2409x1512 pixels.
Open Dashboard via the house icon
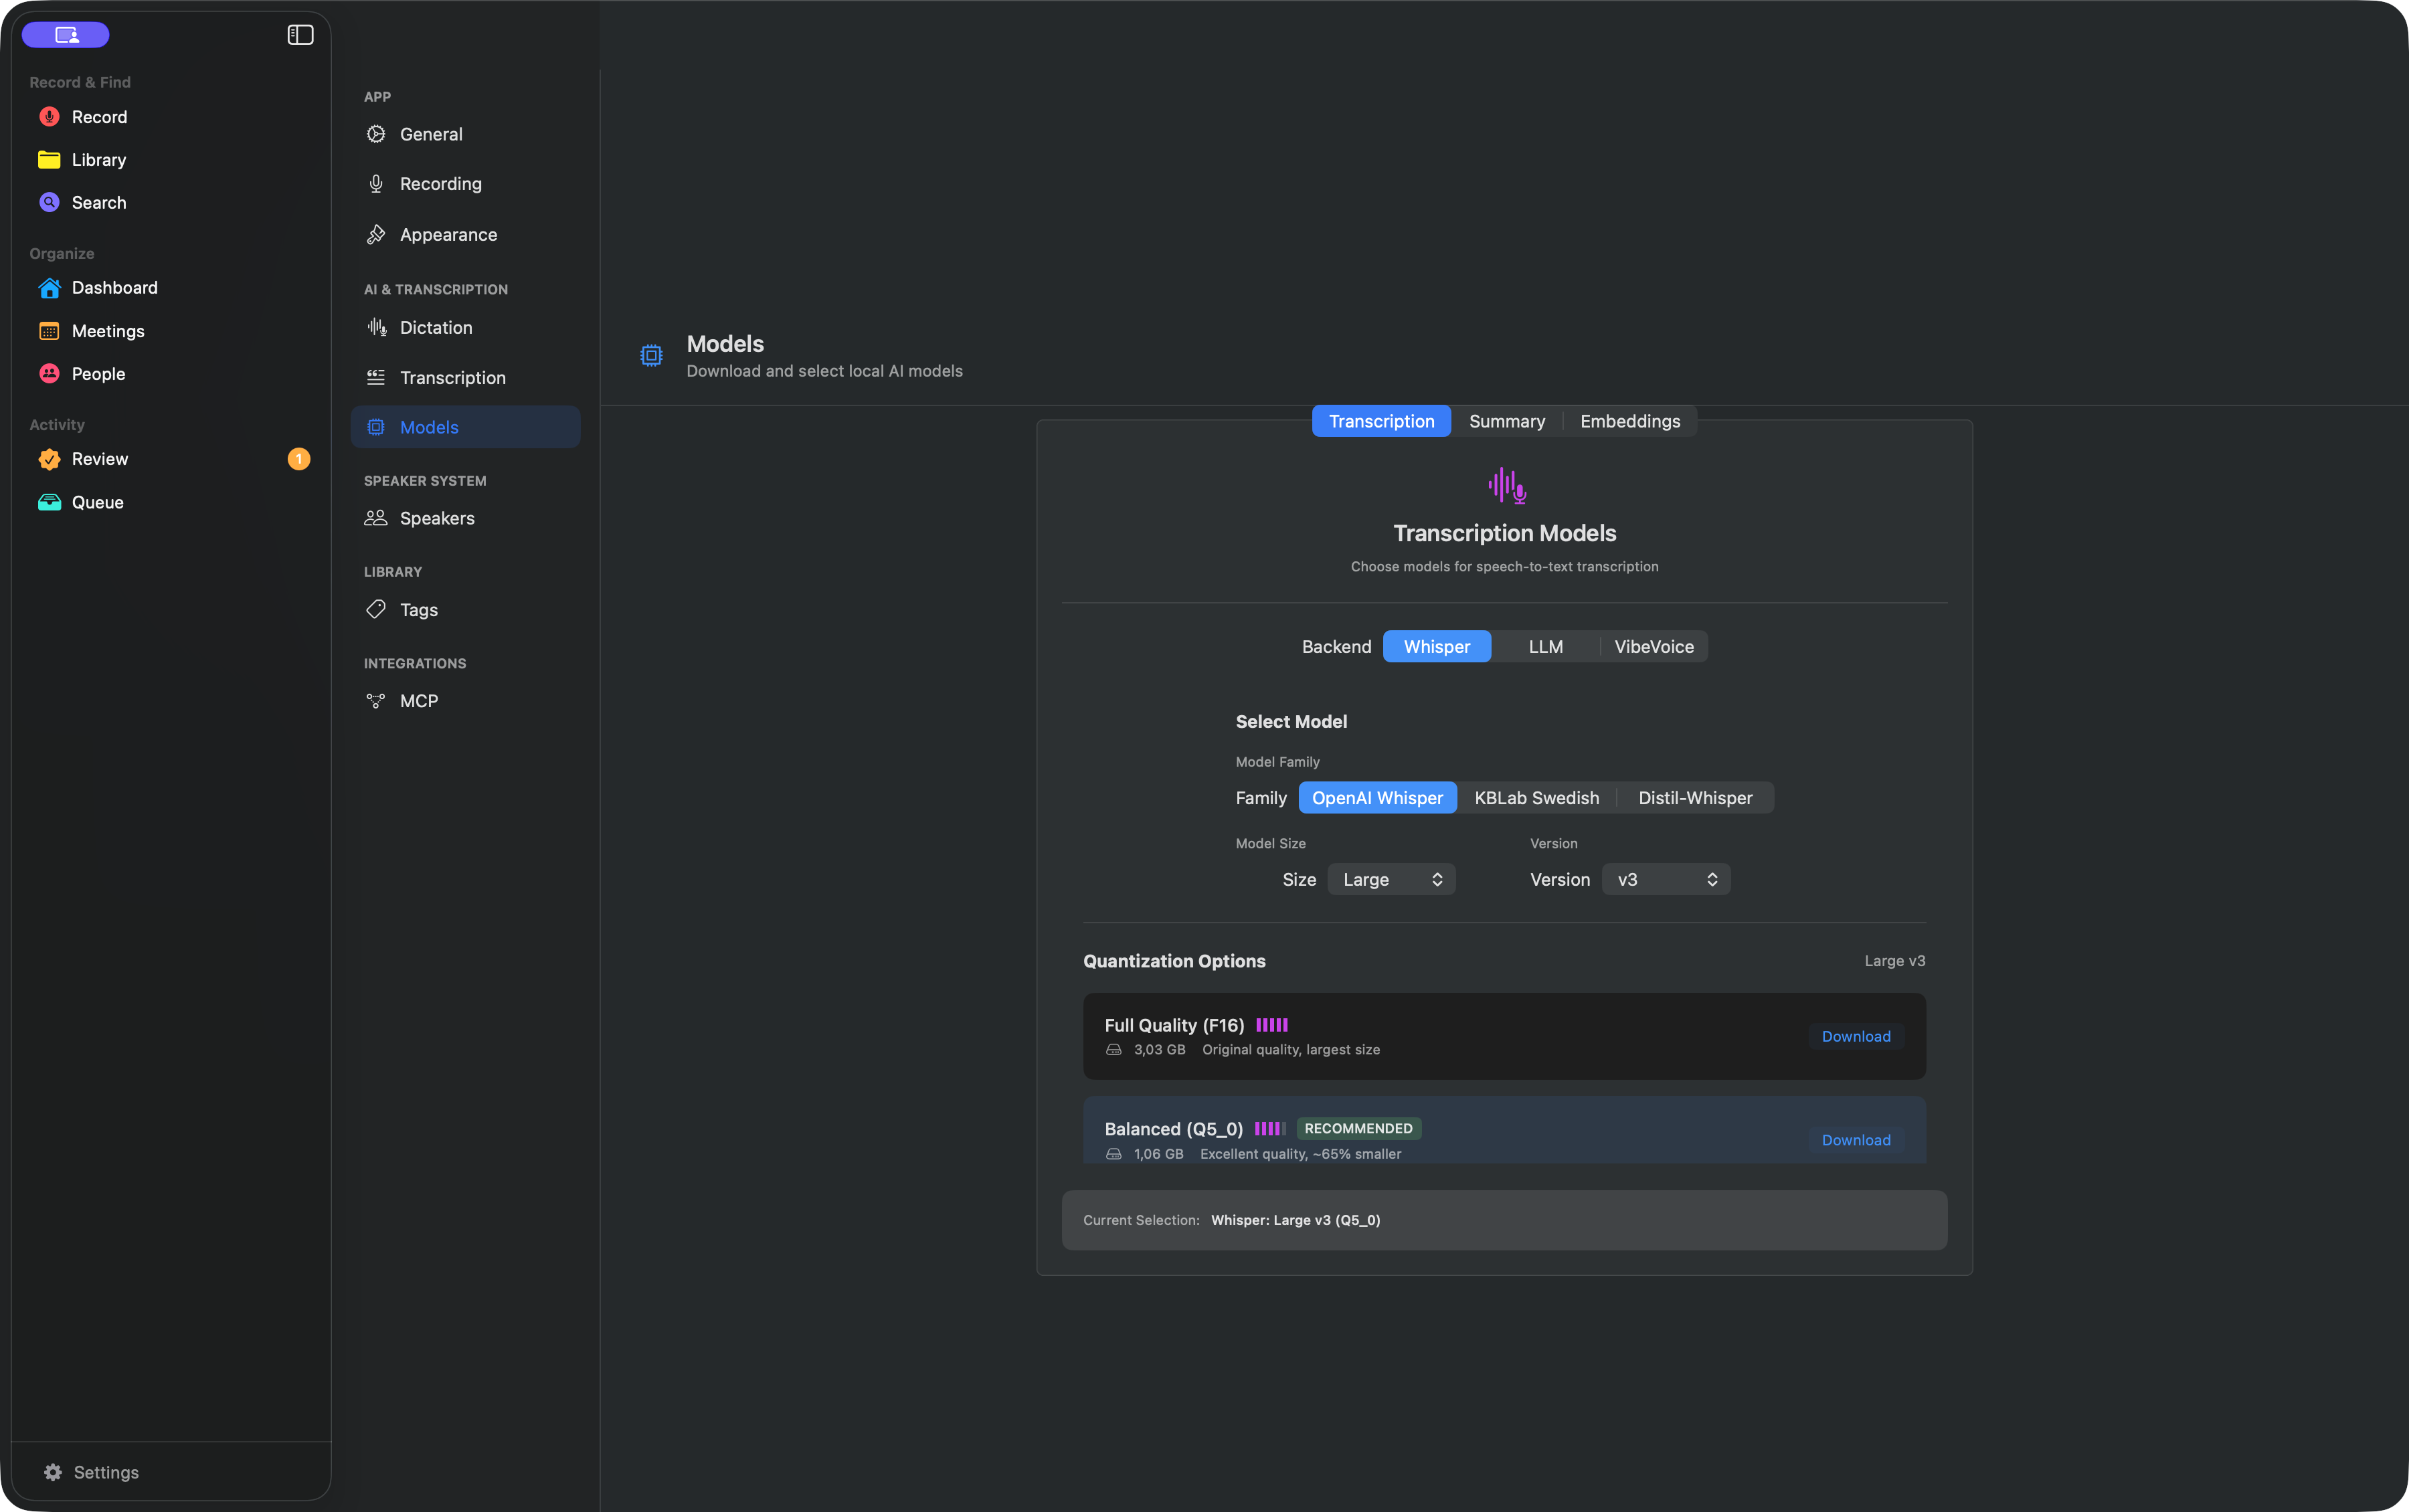(49, 288)
